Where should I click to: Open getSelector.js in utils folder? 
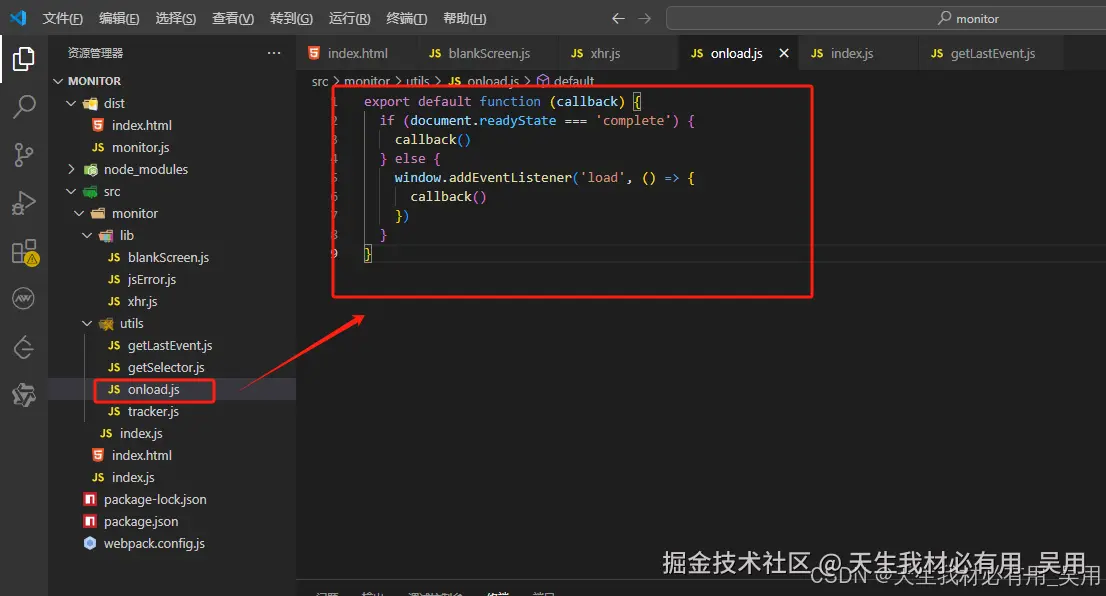tap(166, 367)
